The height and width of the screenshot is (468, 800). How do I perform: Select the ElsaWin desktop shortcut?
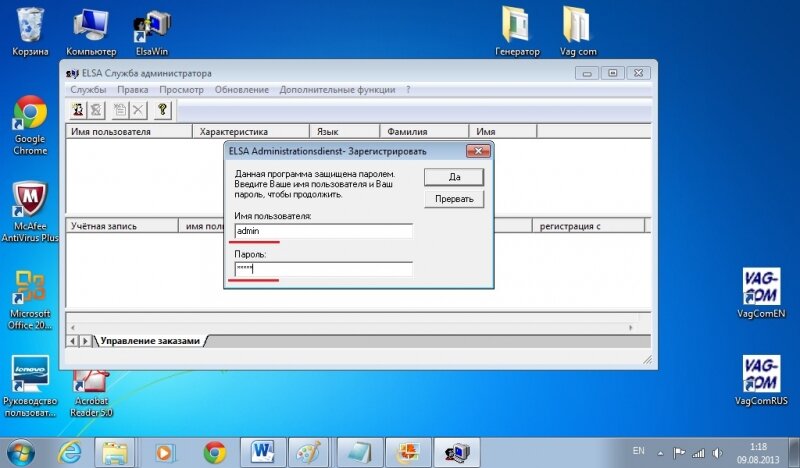pos(152,32)
